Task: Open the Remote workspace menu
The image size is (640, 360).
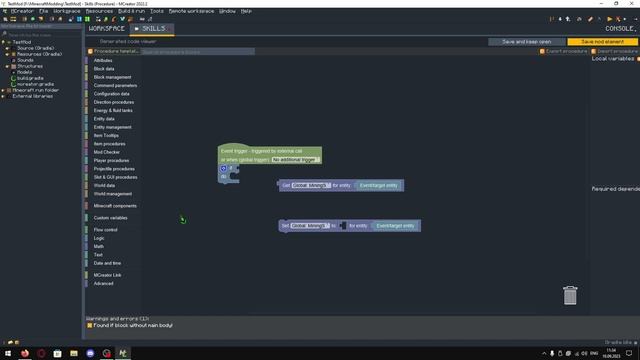Action: (191, 11)
